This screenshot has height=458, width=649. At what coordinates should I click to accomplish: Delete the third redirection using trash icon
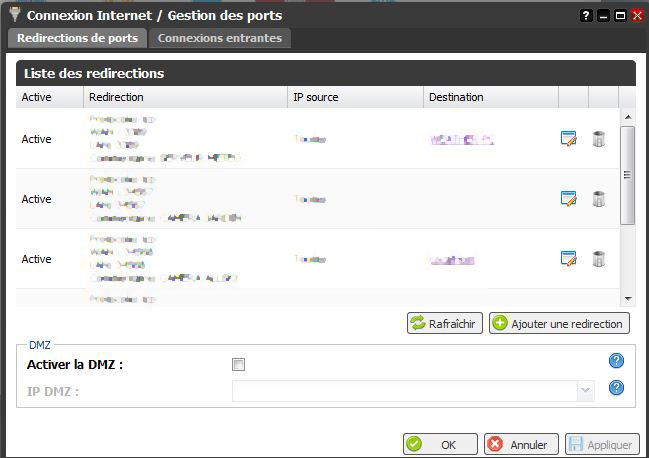(x=599, y=259)
